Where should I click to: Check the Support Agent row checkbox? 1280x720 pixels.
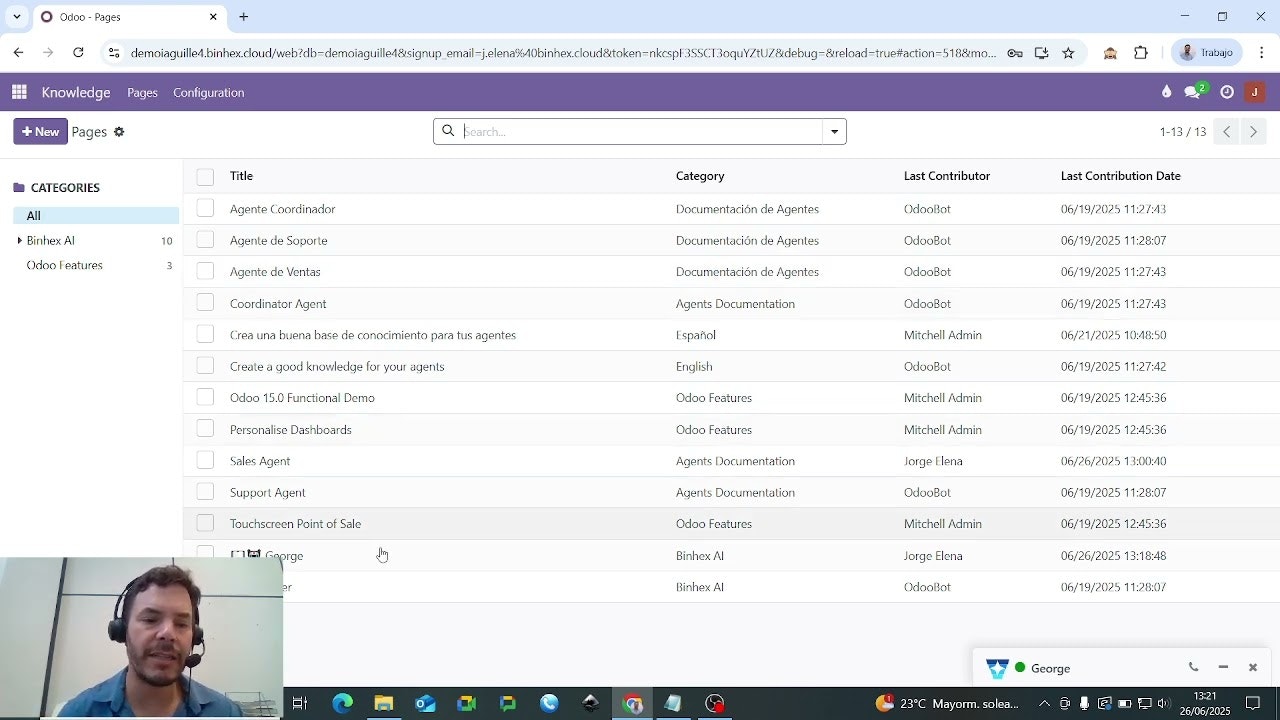click(205, 492)
